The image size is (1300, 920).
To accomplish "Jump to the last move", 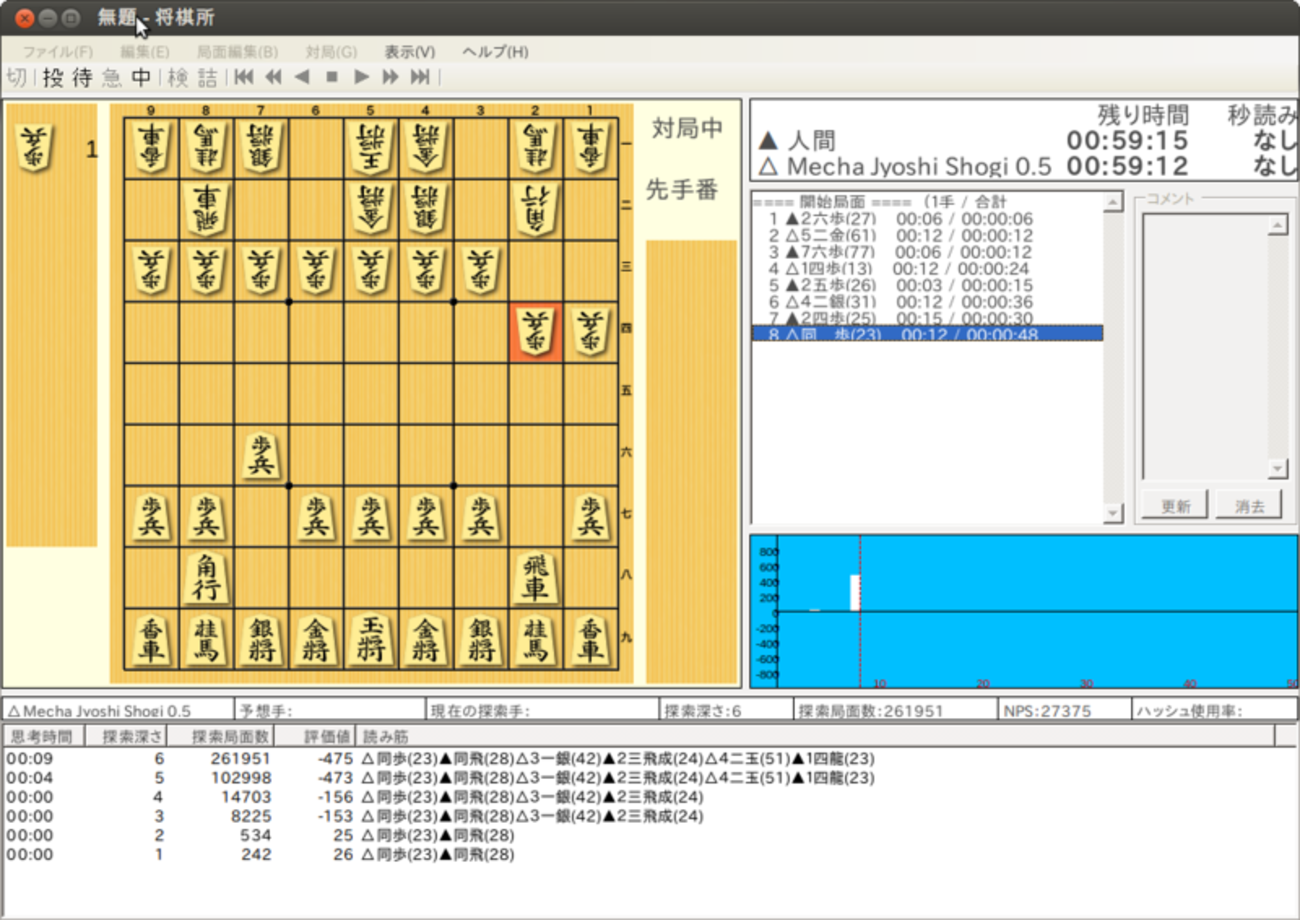I will pyautogui.click(x=421, y=77).
